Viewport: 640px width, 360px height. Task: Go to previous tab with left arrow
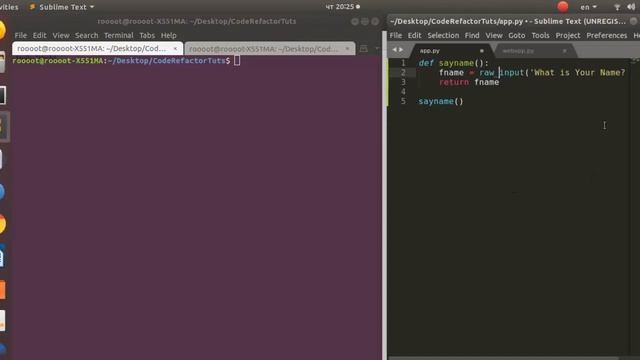point(394,50)
